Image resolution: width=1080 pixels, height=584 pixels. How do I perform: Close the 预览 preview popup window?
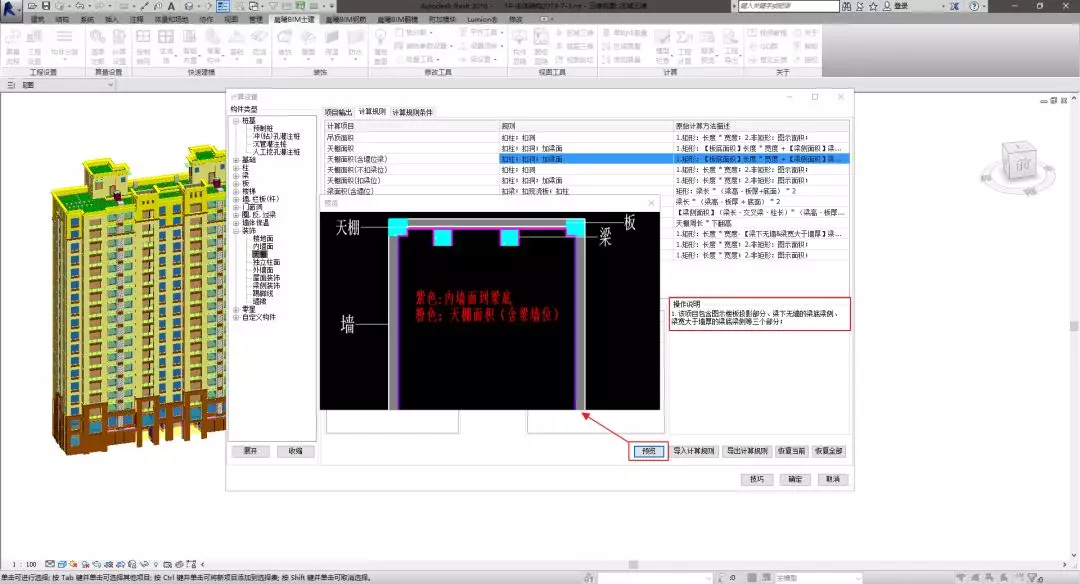click(651, 203)
